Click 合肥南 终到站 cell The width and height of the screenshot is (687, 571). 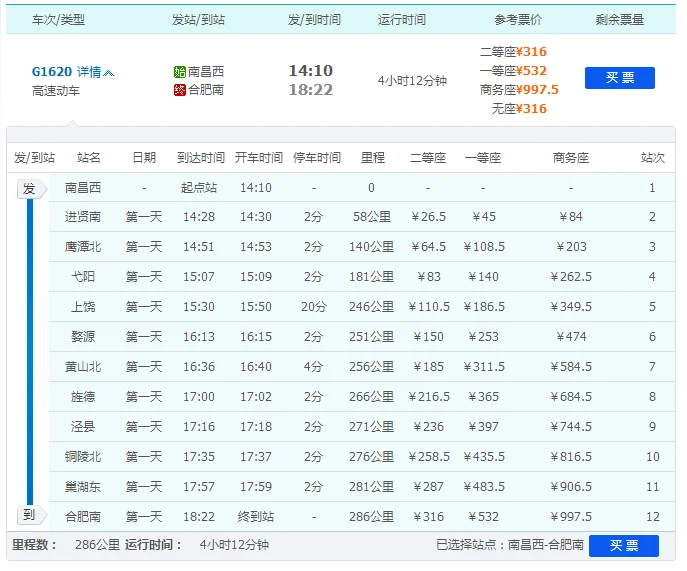[x=256, y=517]
